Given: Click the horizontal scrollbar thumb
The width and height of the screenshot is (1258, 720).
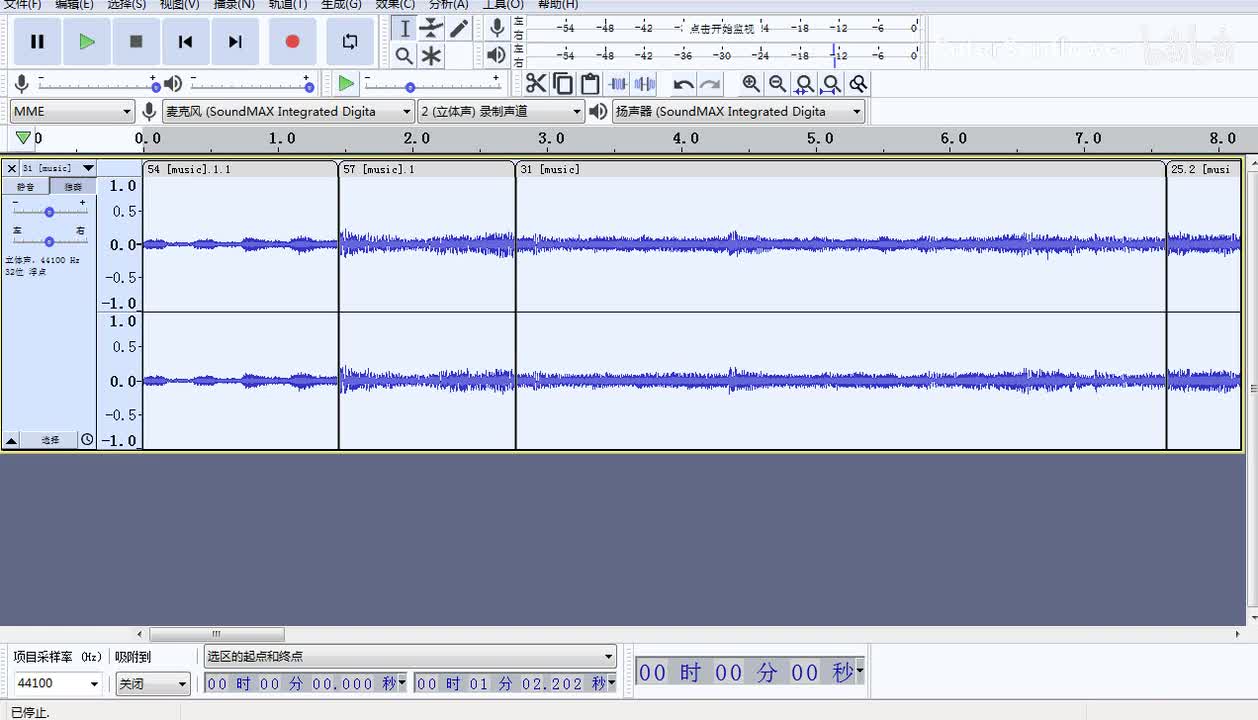Looking at the screenshot, I should click(x=216, y=634).
